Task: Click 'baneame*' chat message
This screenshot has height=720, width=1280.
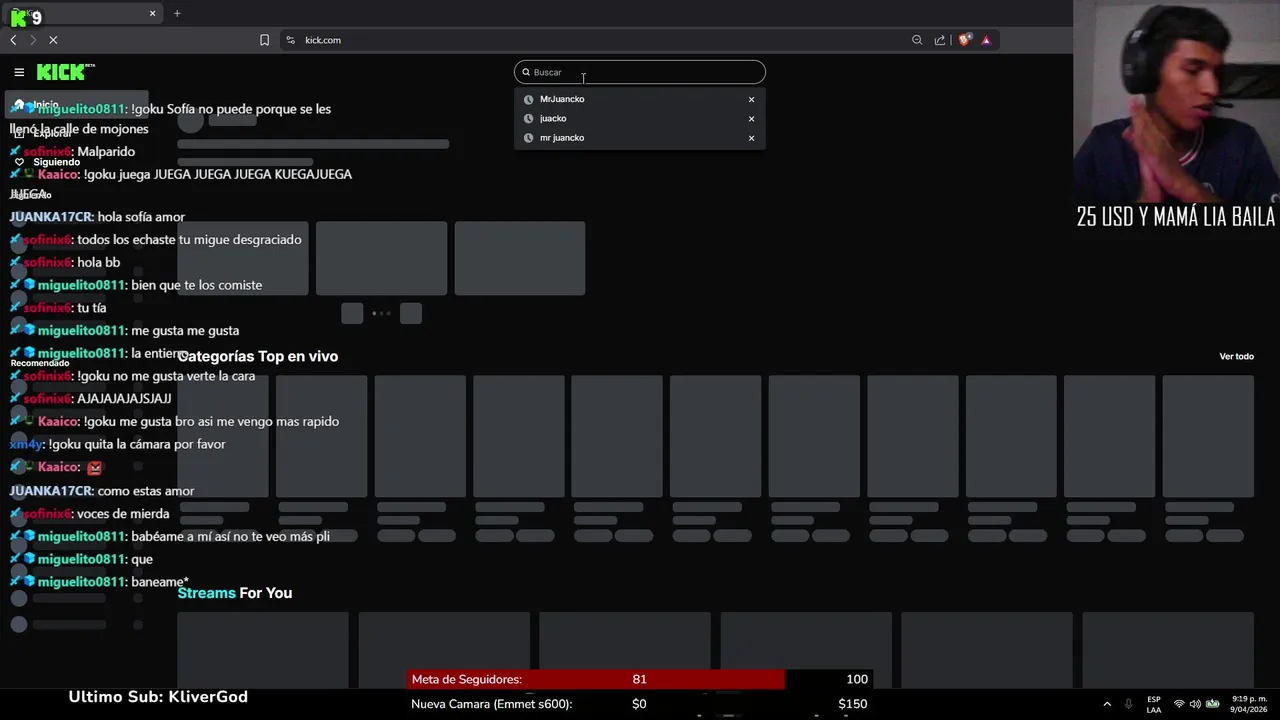Action: pyautogui.click(x=160, y=582)
